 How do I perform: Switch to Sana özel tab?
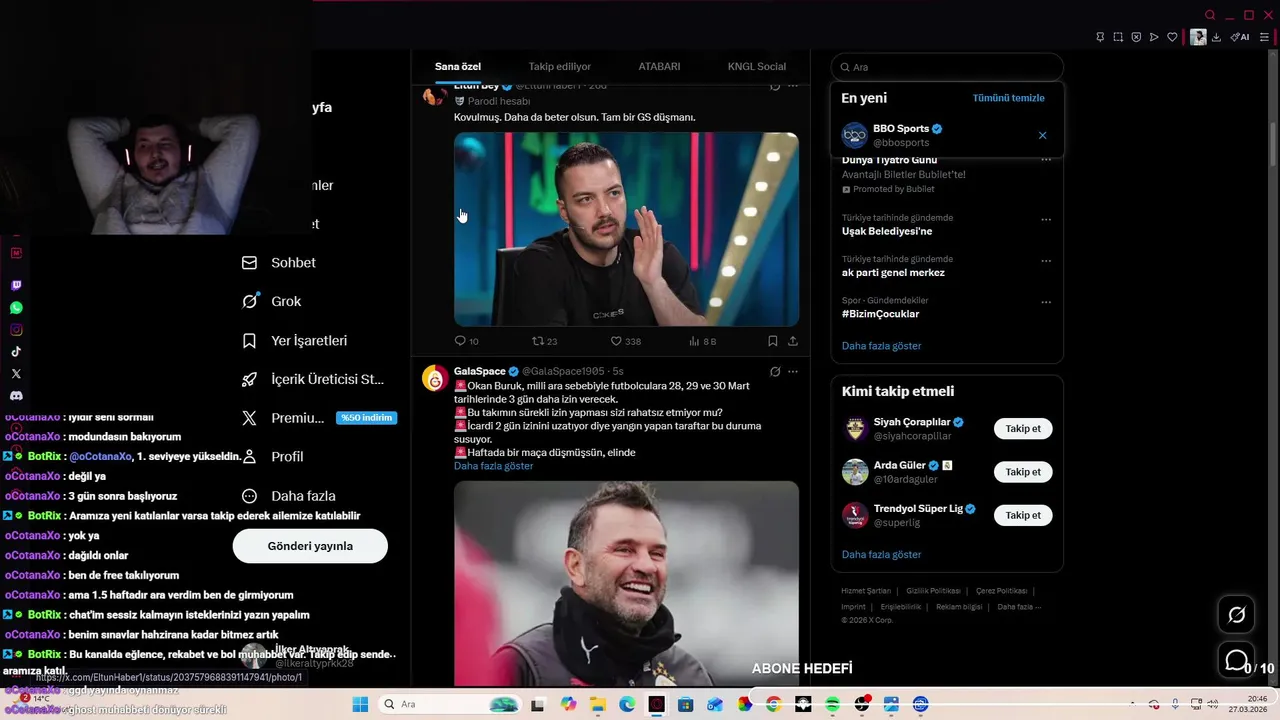click(x=458, y=67)
